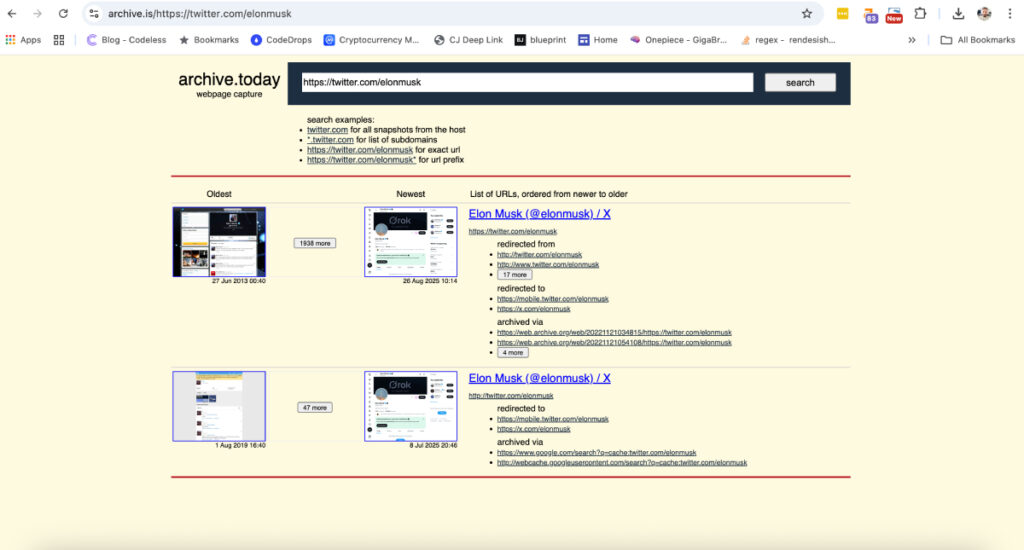Open the blueprint bookmark
This screenshot has width=1024, height=550.
(540, 40)
